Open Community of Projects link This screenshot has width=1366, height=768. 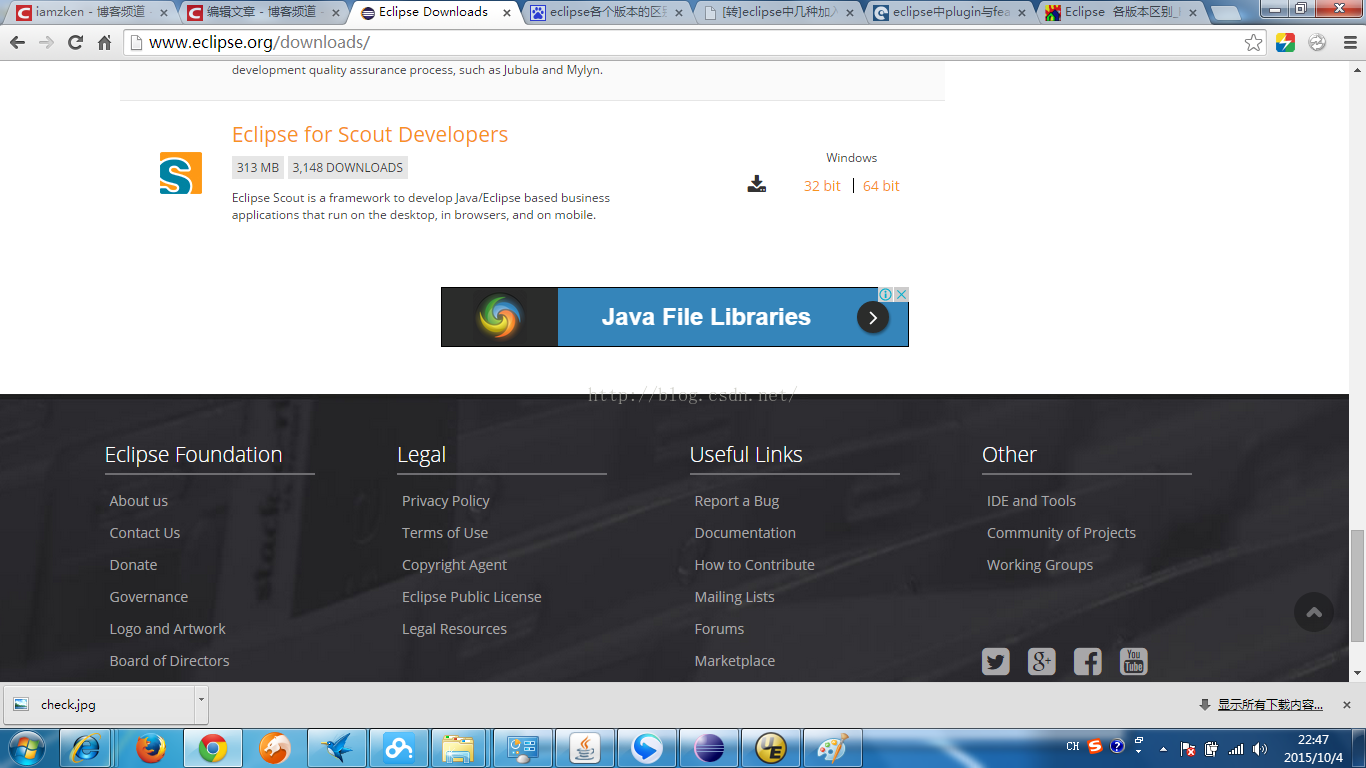coord(1061,533)
